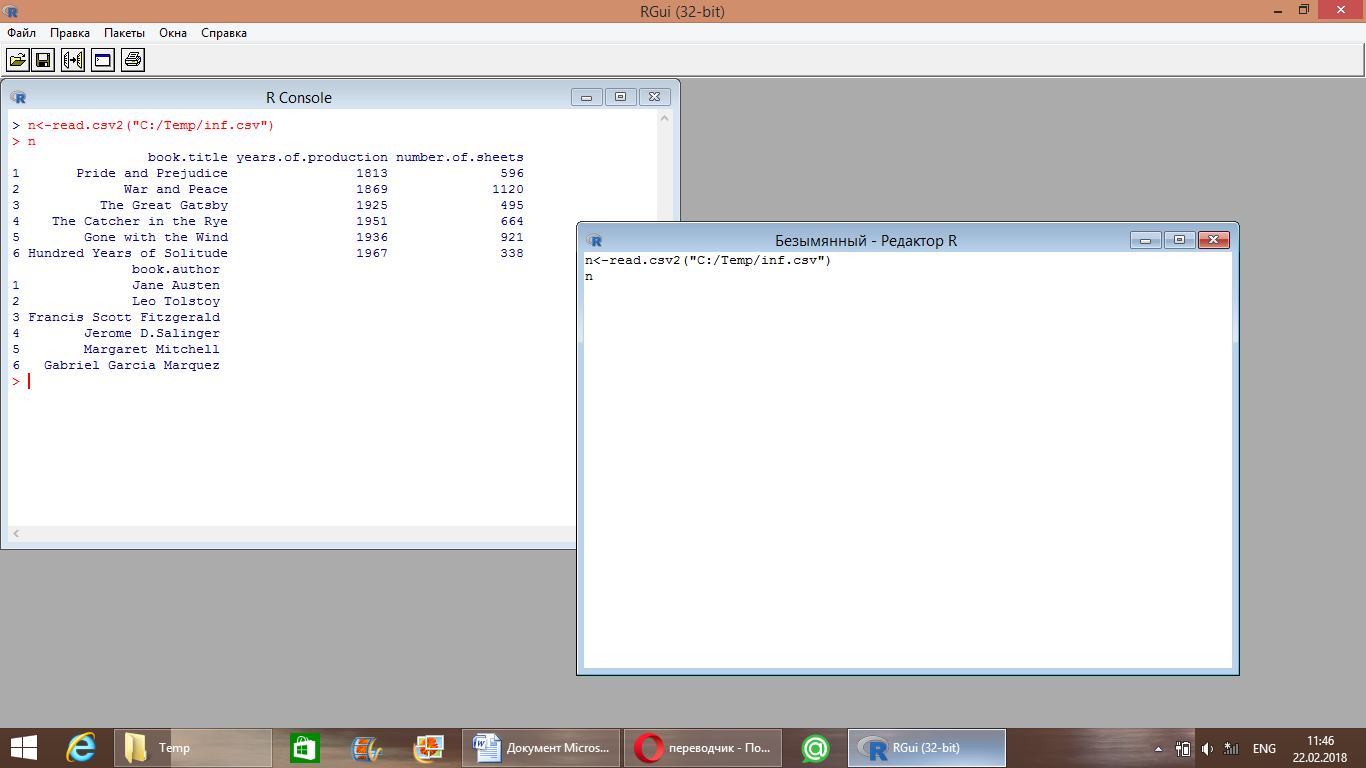Click the R Console title bar
1366x768 pixels.
(x=298, y=97)
